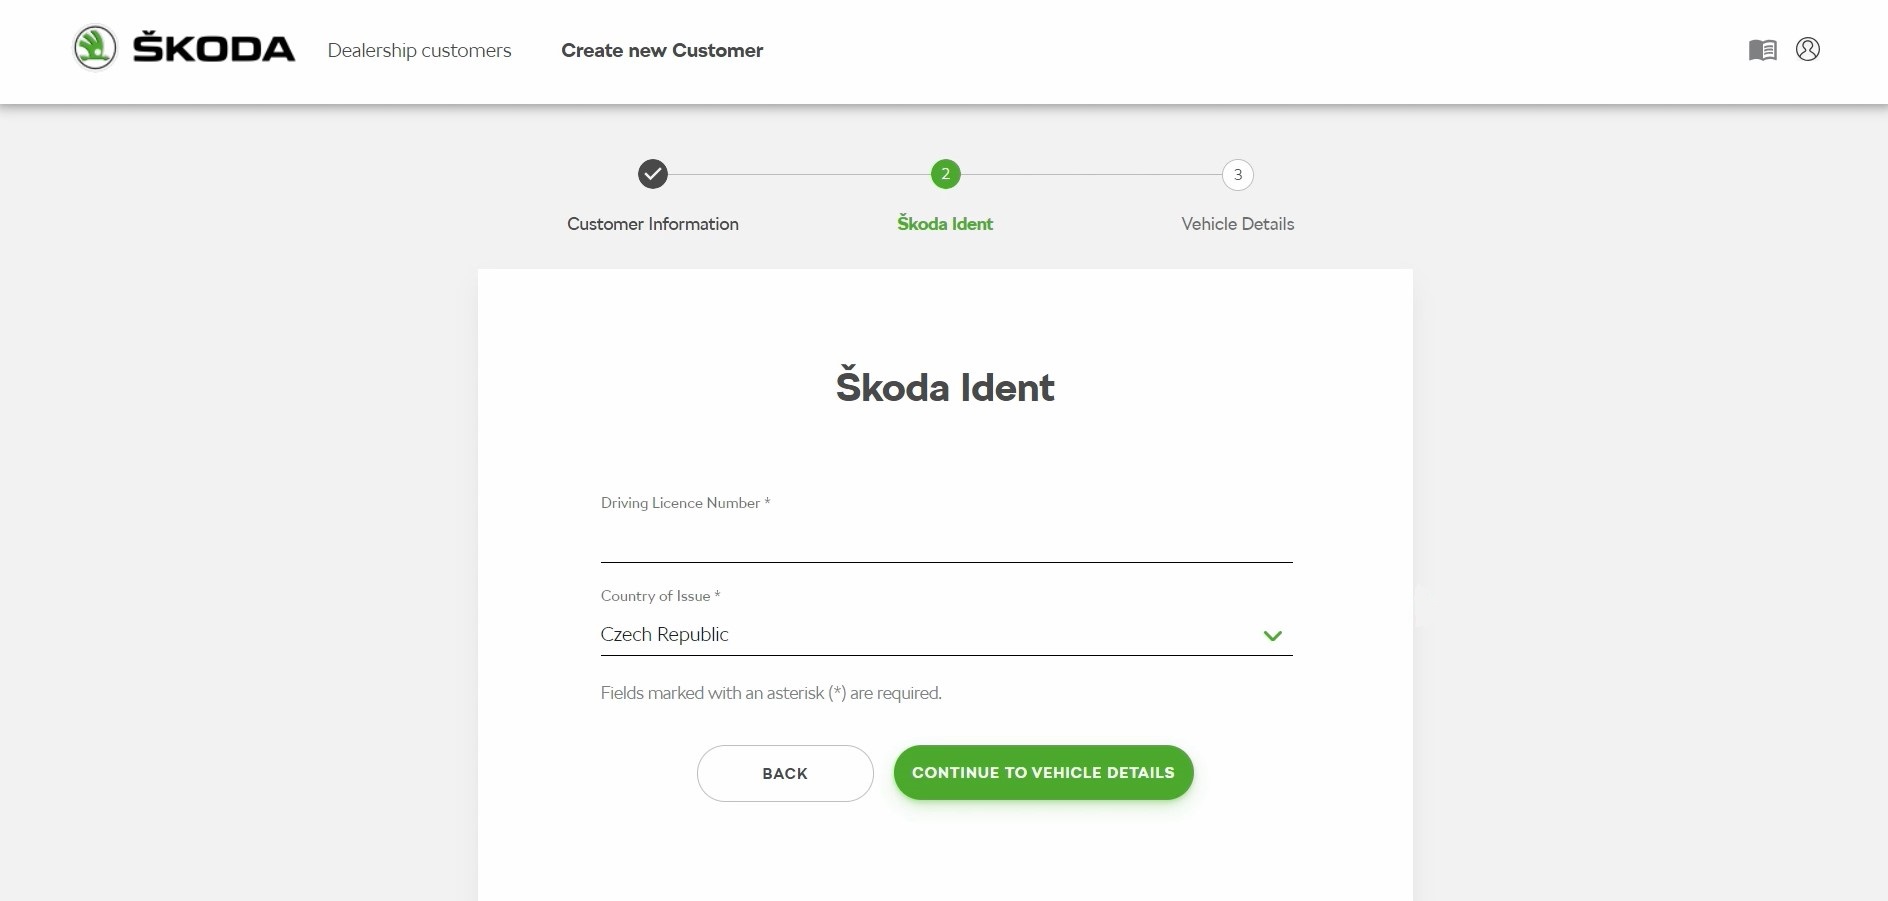Open the manual book icon
The height and width of the screenshot is (901, 1888).
coord(1762,50)
